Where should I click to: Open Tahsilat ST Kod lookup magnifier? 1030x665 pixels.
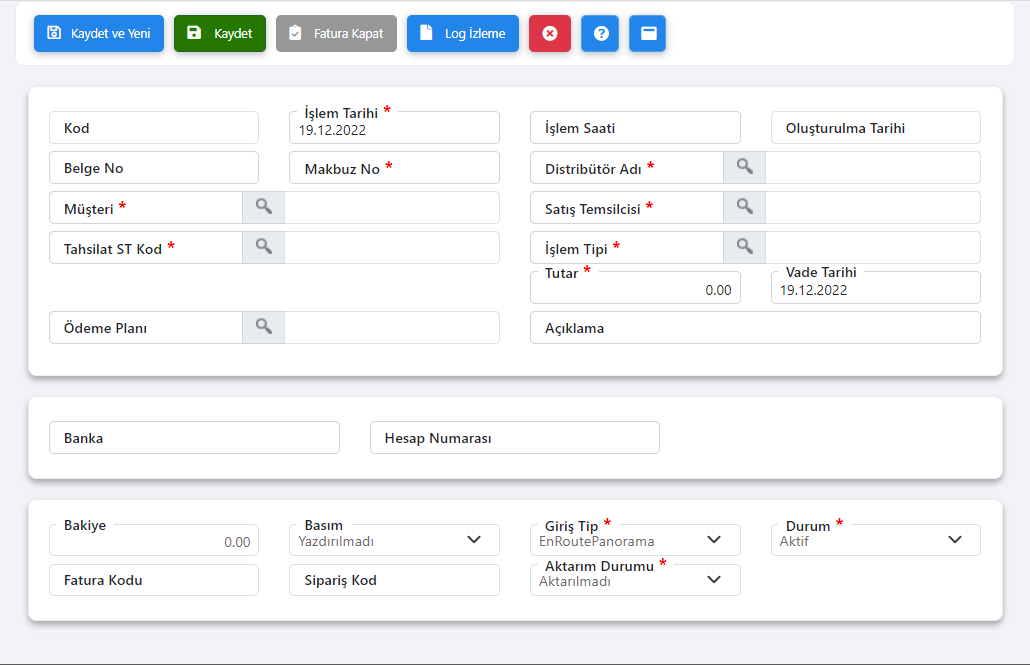[263, 247]
